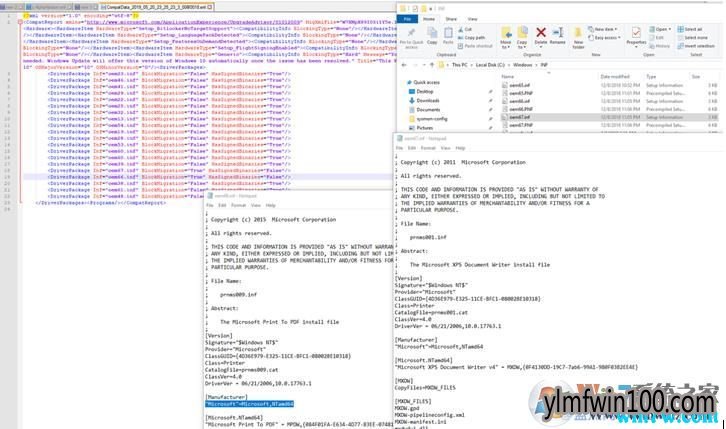Click This PC in the address path
This screenshot has height=429, width=726.
point(459,65)
